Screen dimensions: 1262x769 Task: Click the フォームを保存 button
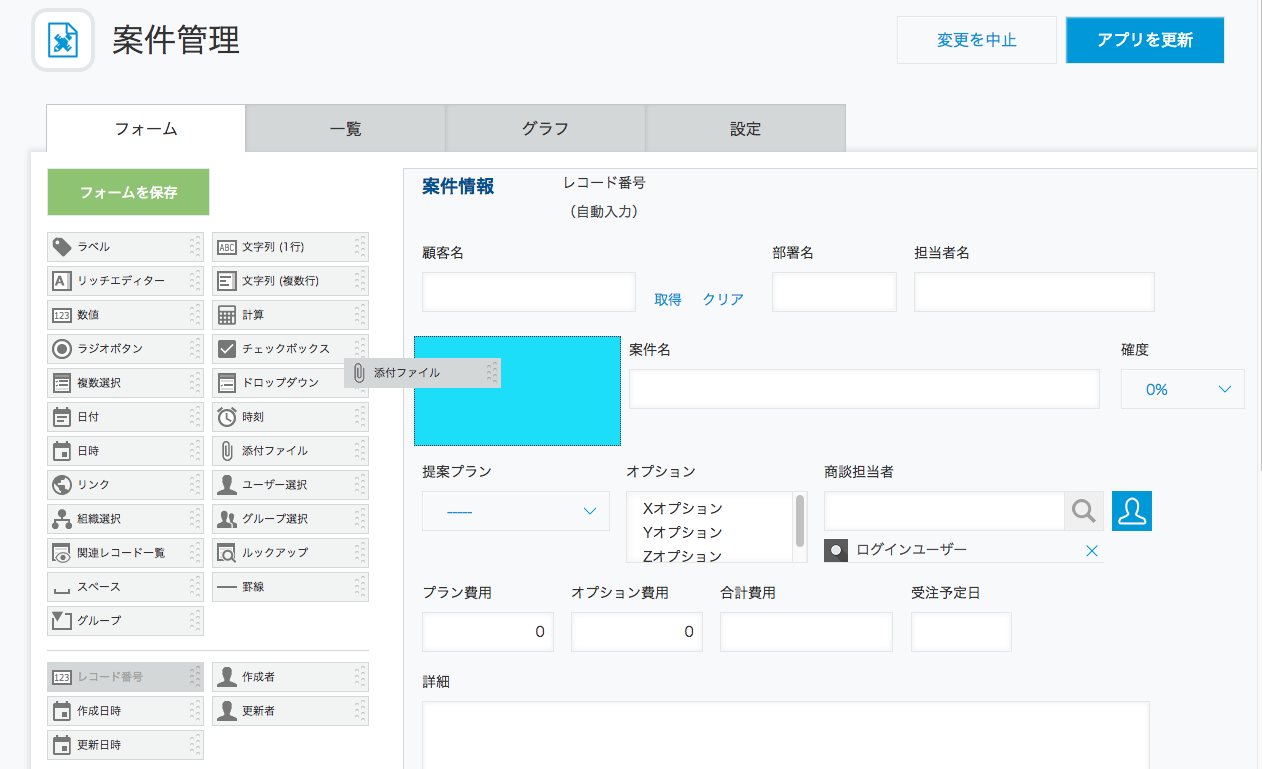point(128,192)
